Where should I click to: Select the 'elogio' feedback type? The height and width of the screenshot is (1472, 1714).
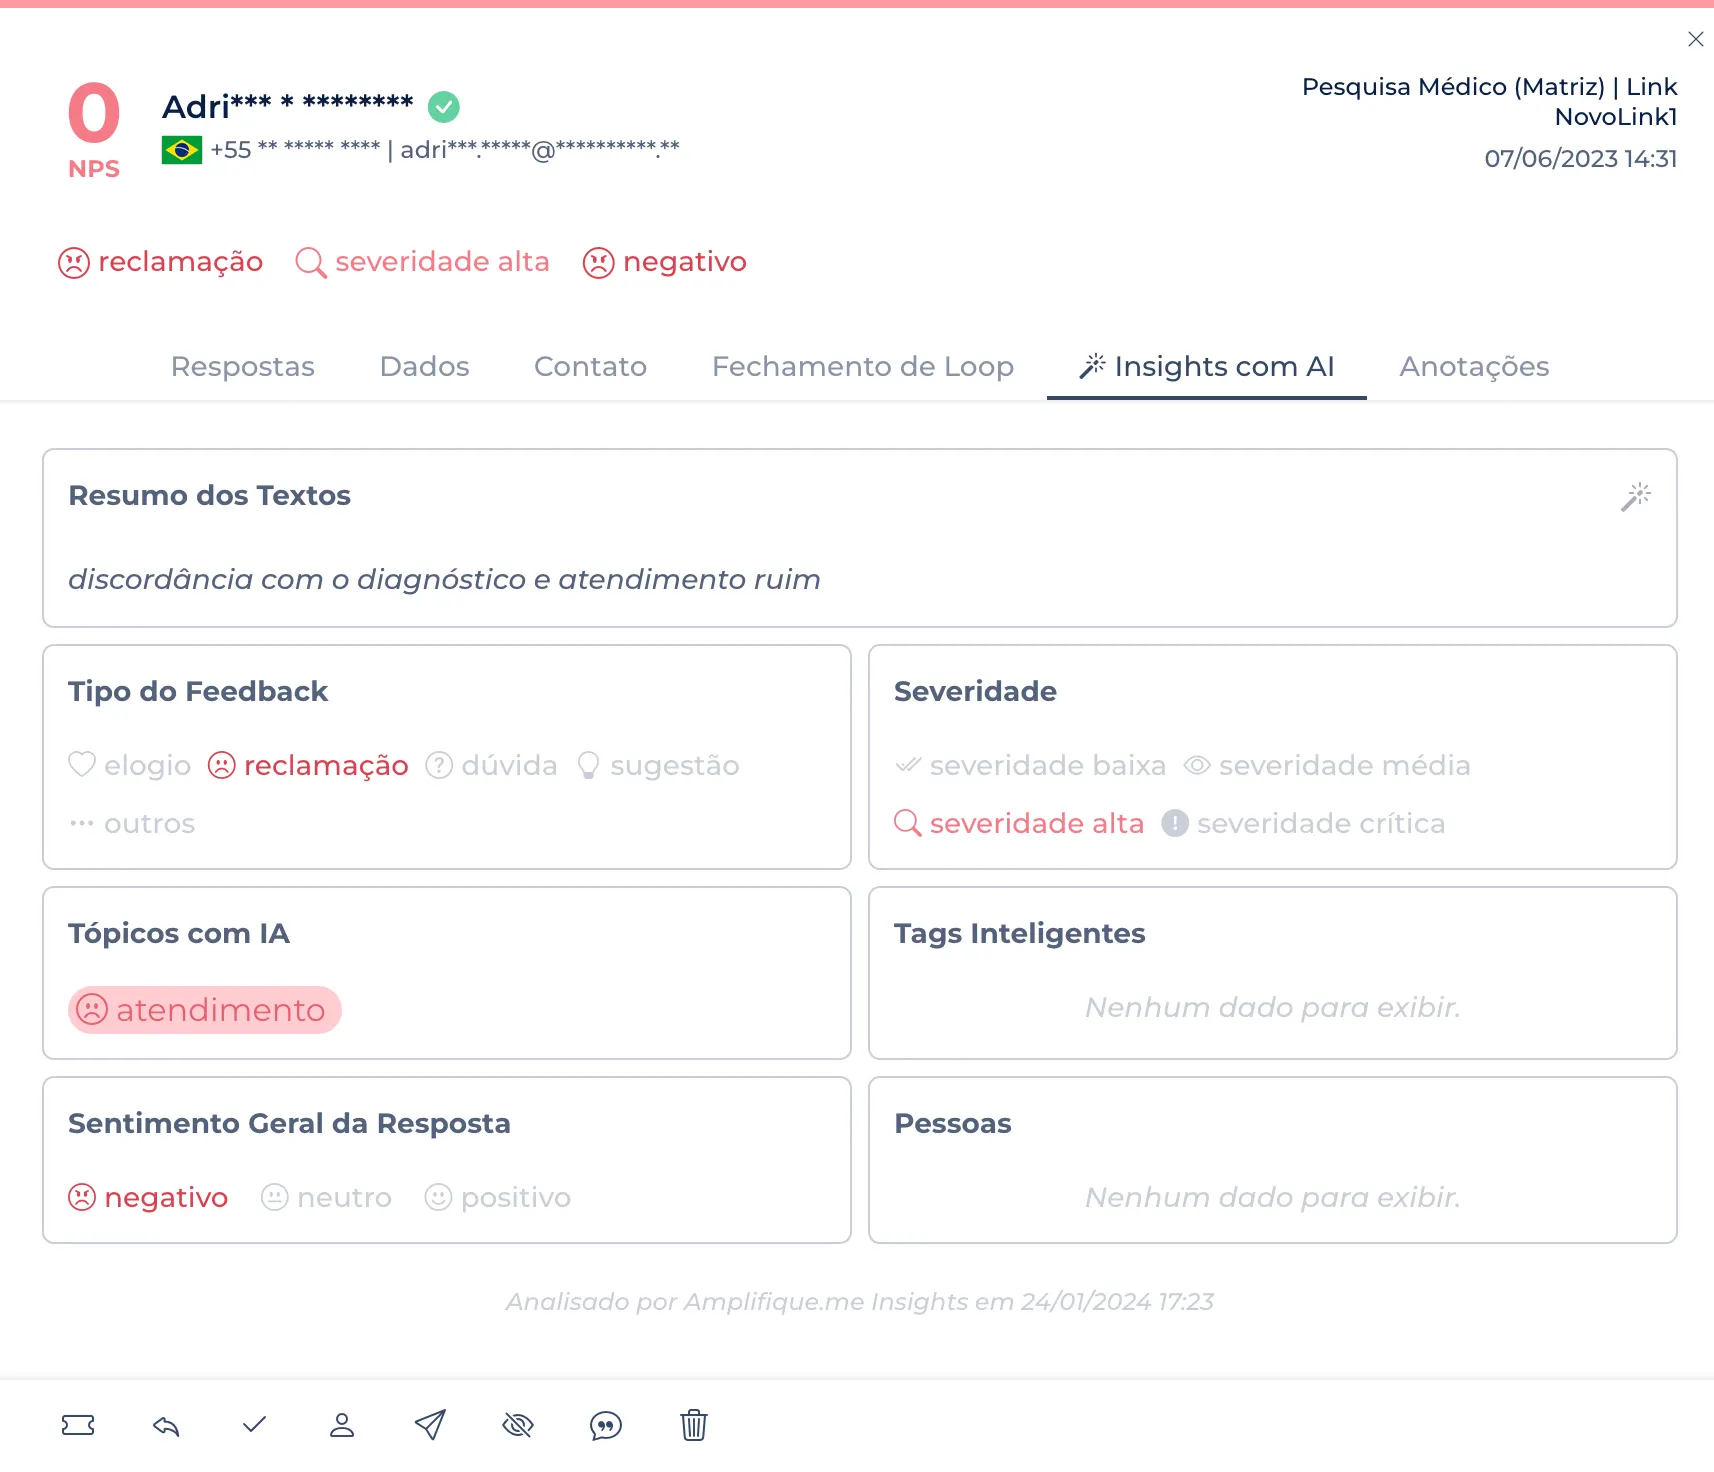tap(130, 765)
